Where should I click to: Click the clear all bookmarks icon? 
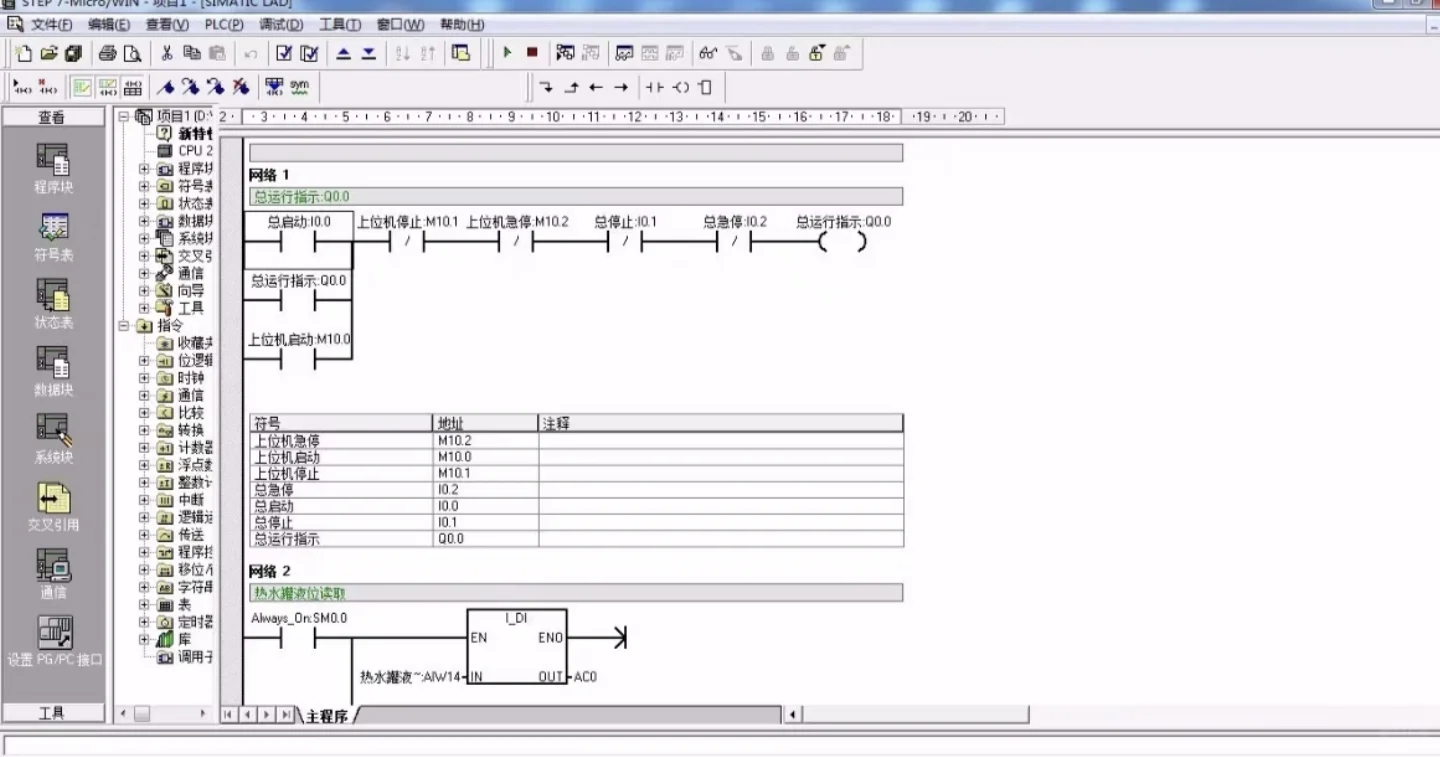coord(240,87)
